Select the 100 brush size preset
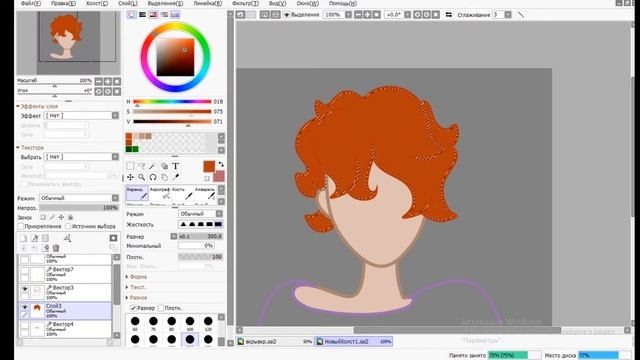This screenshot has height=360, width=640. 190,324
